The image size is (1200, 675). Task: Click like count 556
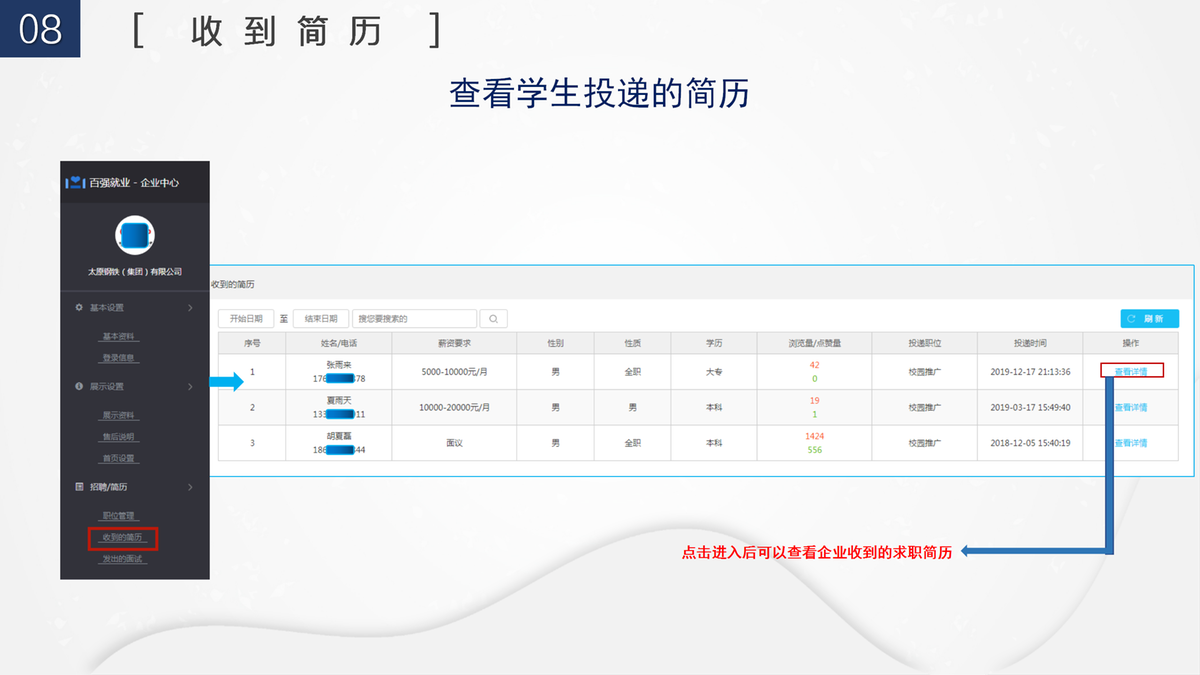814,450
